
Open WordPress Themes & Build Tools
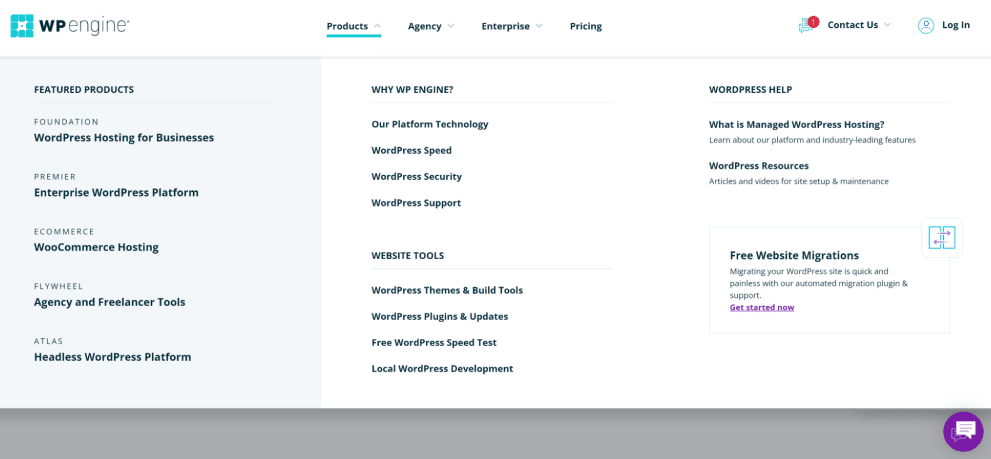tap(447, 290)
